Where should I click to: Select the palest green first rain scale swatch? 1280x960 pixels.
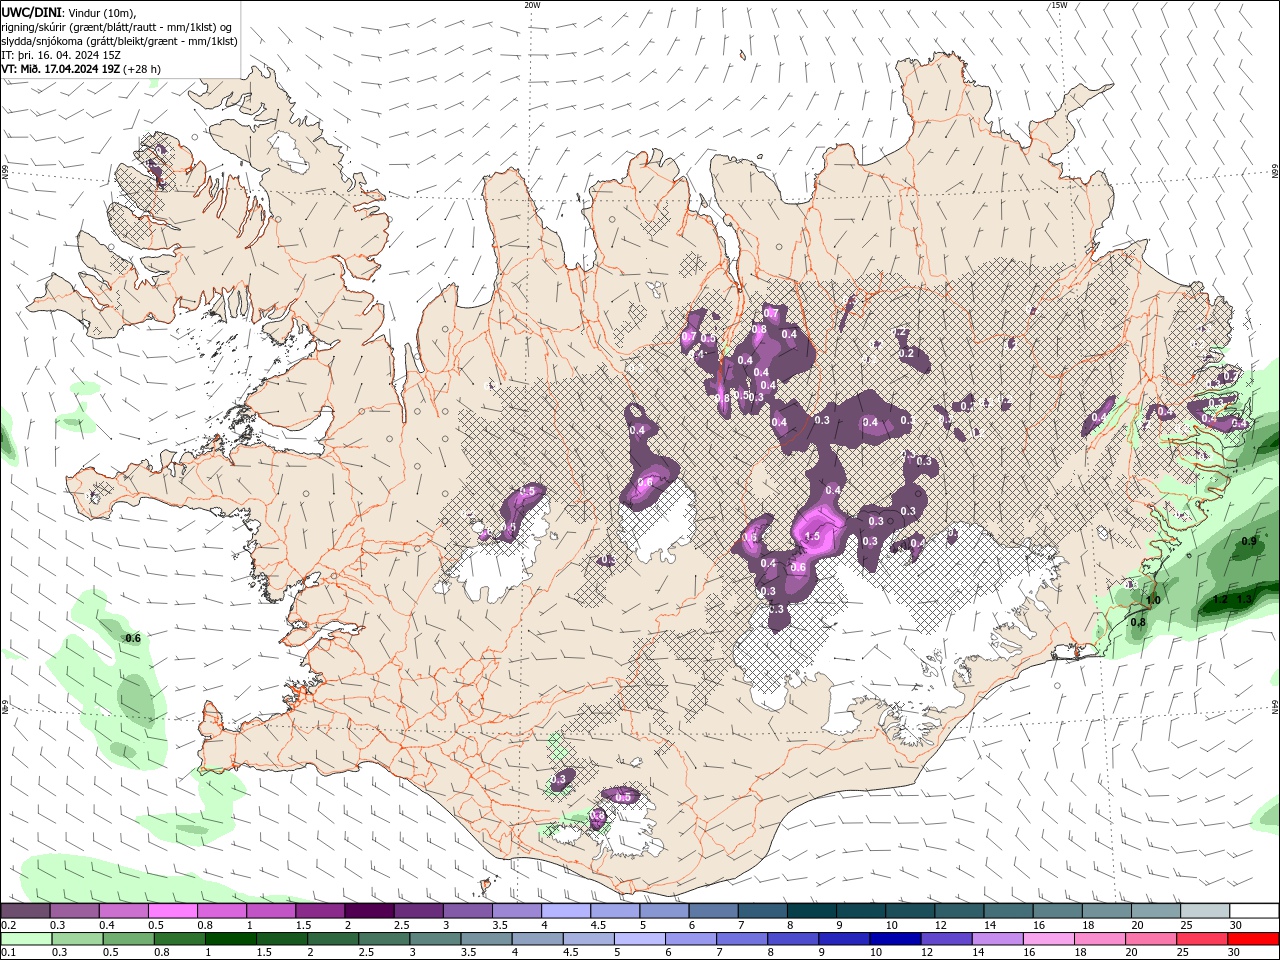pos(25,939)
